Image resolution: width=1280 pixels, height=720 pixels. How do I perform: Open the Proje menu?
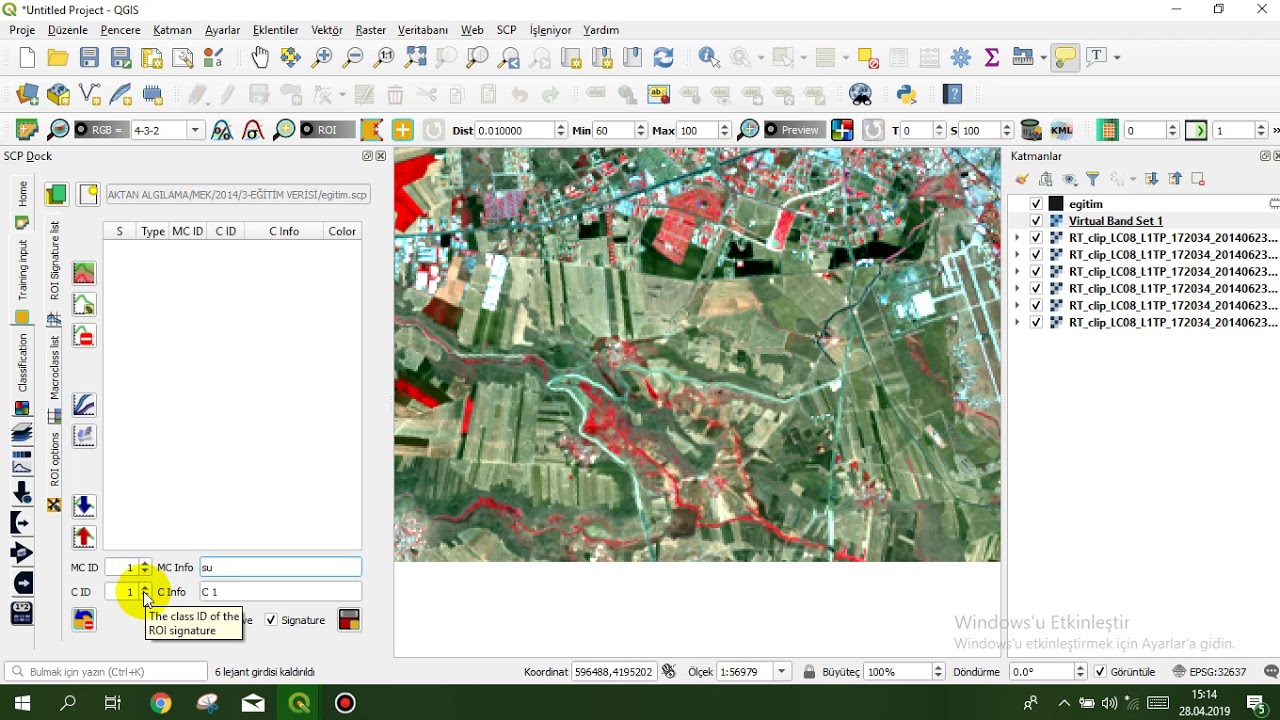tap(22, 30)
